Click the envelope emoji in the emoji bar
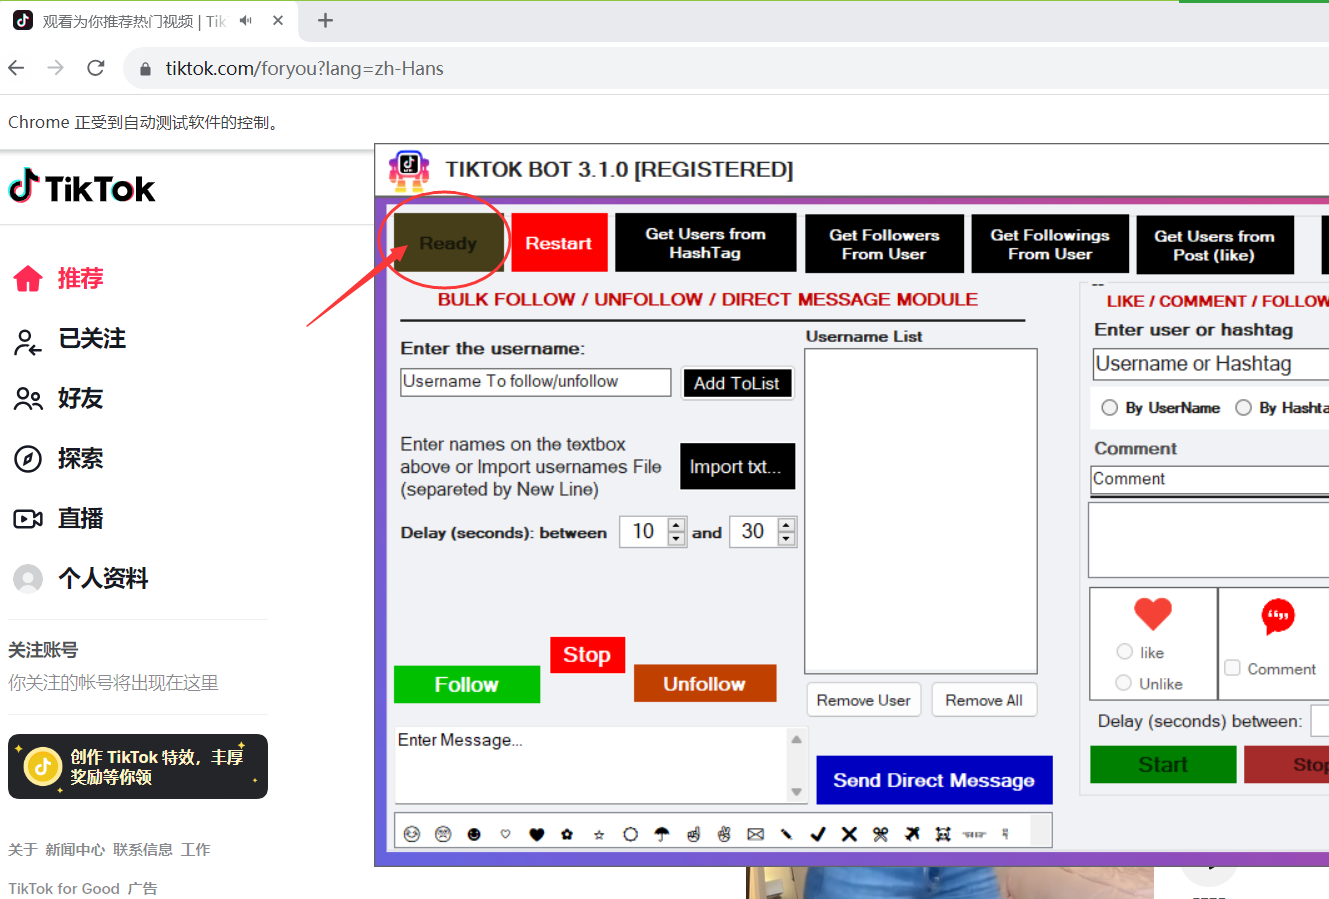This screenshot has height=899, width=1329. coord(755,833)
